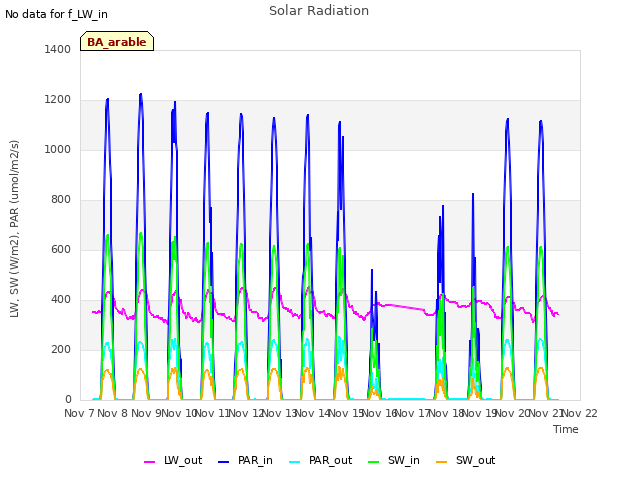
Task: Click the PAR_out legend label
Action: (x=330, y=460)
